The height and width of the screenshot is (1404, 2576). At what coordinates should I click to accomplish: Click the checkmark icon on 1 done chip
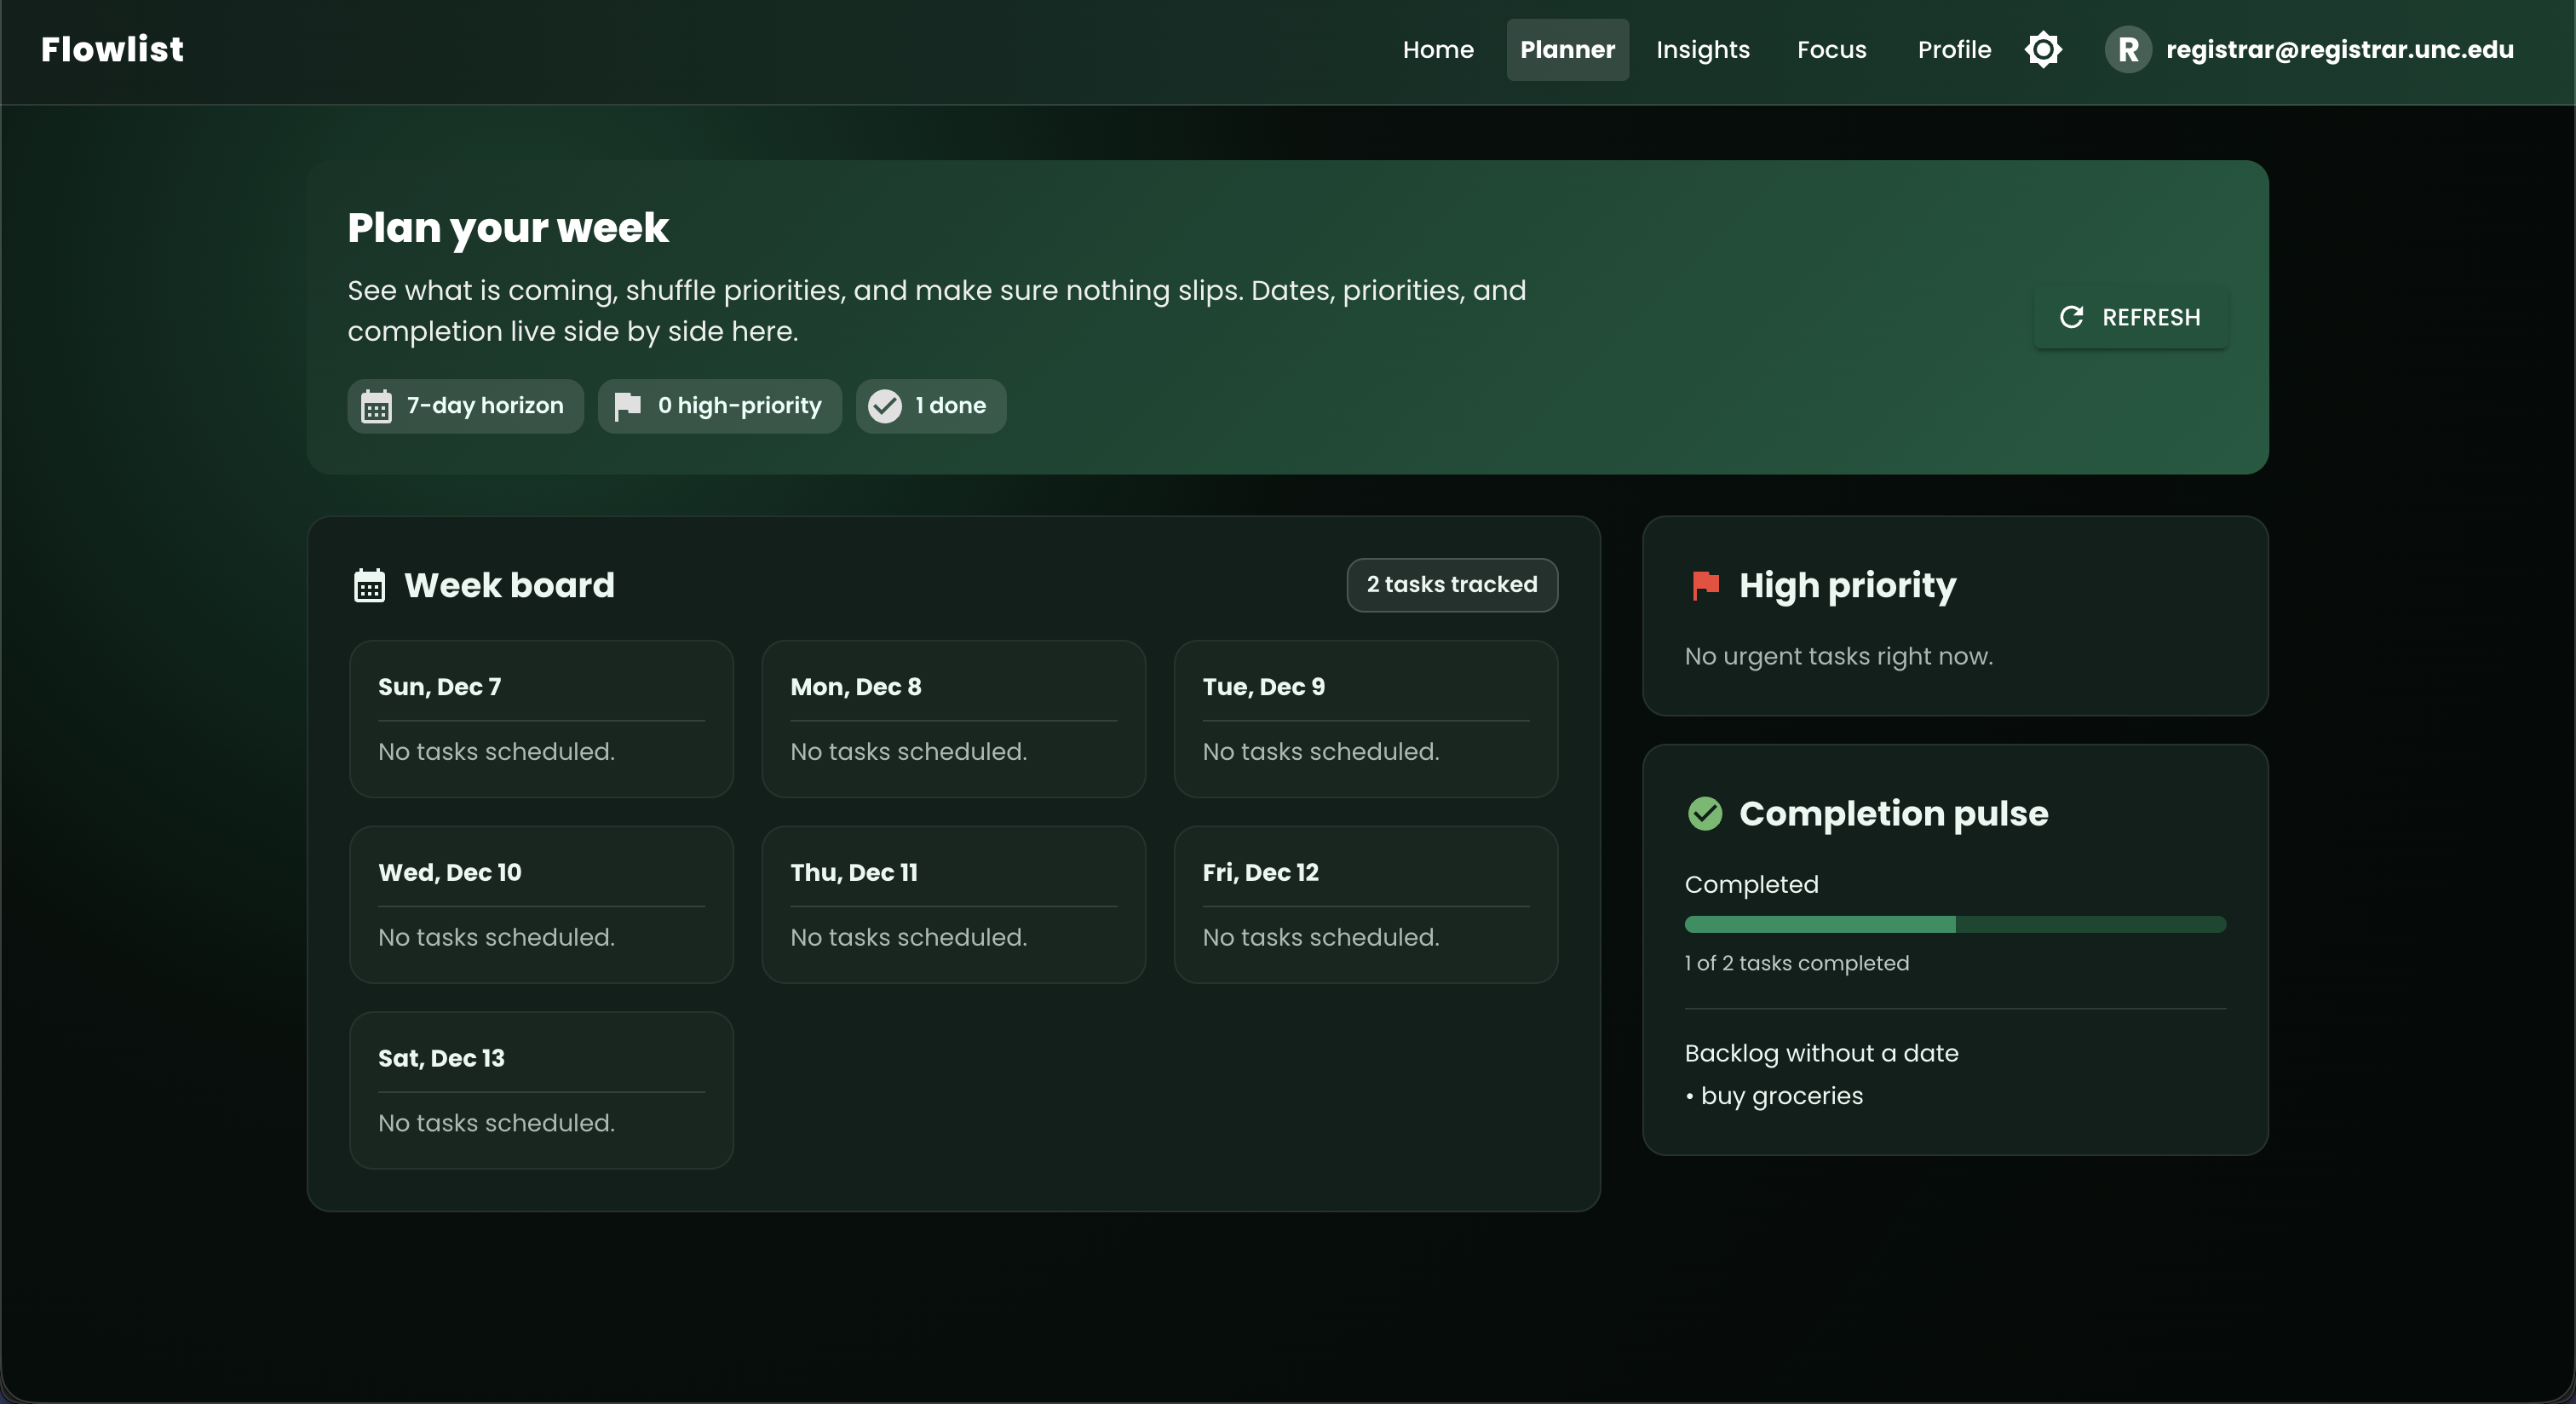point(885,406)
